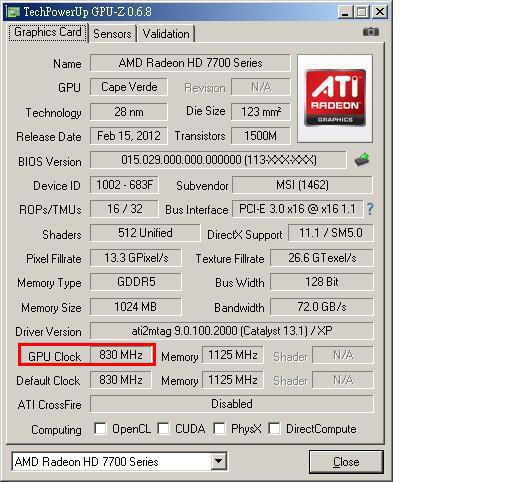Click the Name field AMD Radeon HD 7700 Series
This screenshot has height=482, width=512.
click(x=190, y=63)
